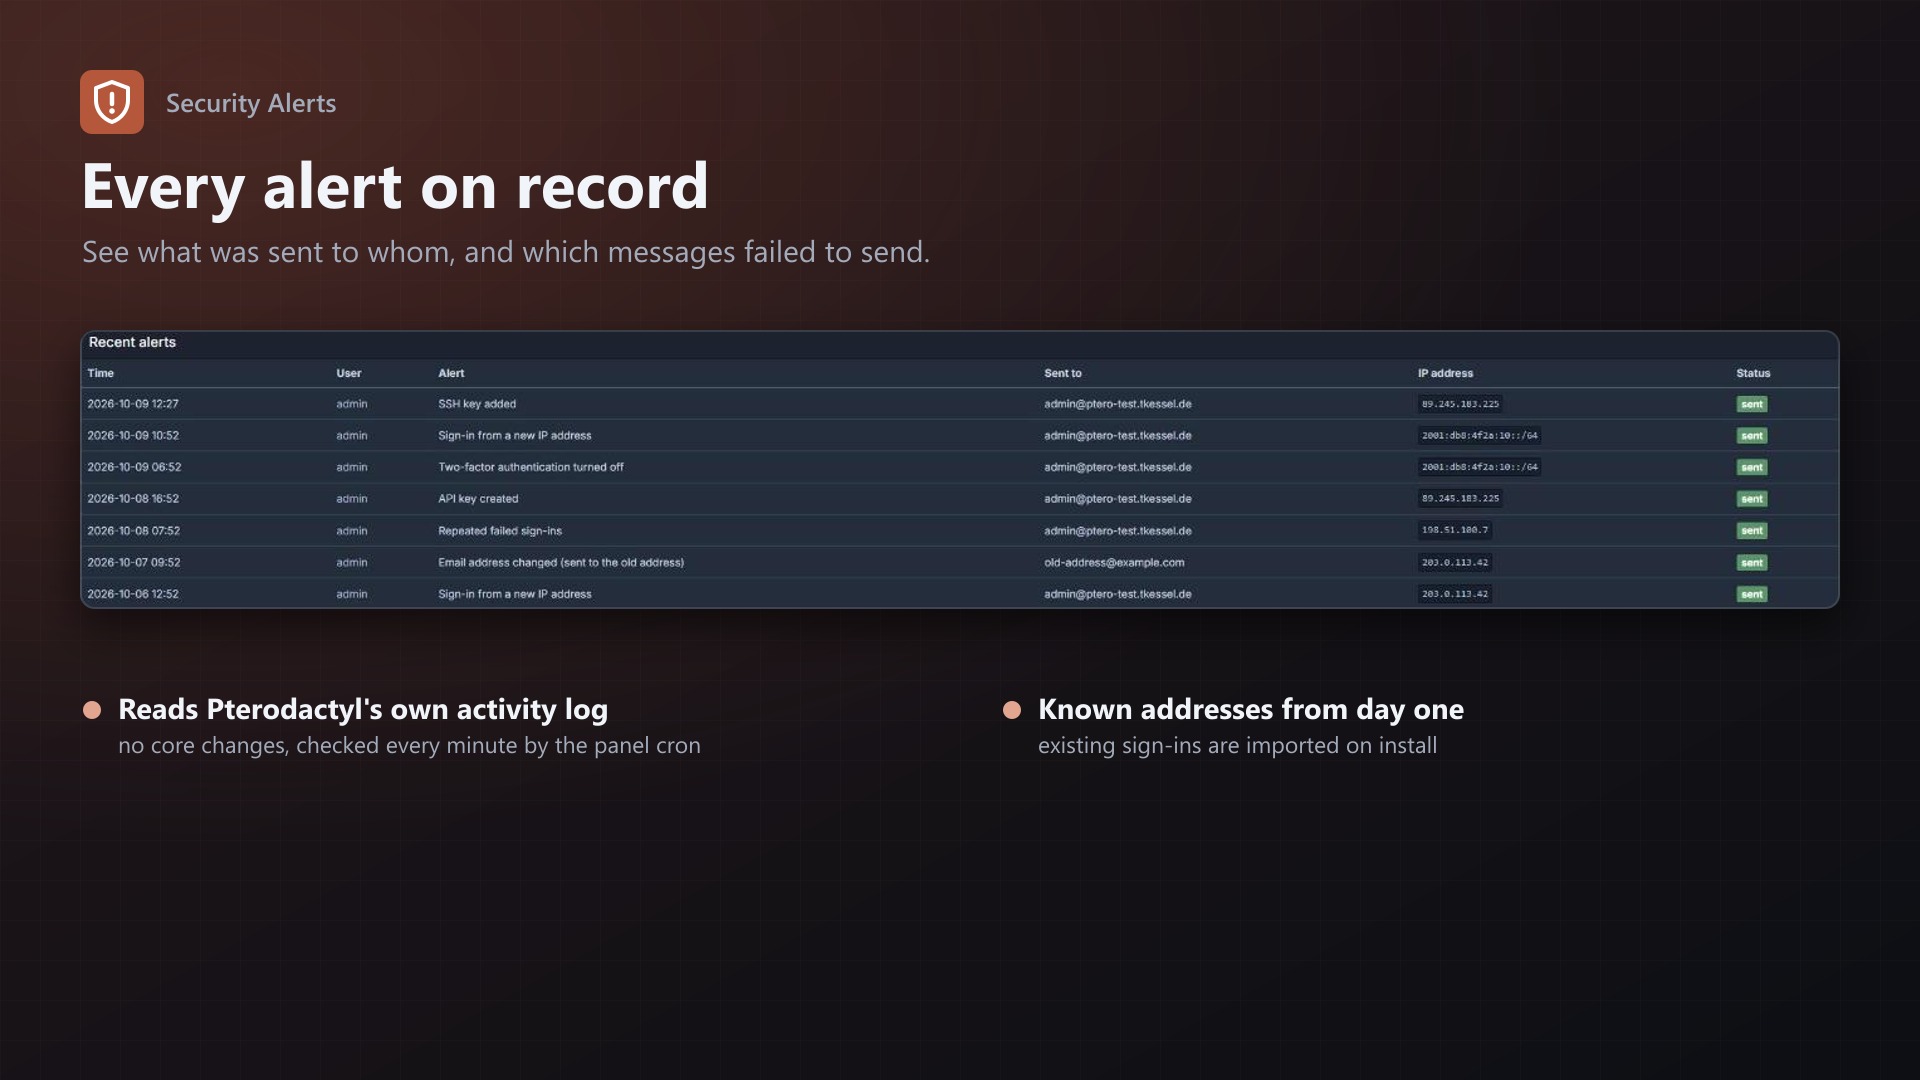Select the Alert column header
The image size is (1920, 1080).
click(451, 373)
